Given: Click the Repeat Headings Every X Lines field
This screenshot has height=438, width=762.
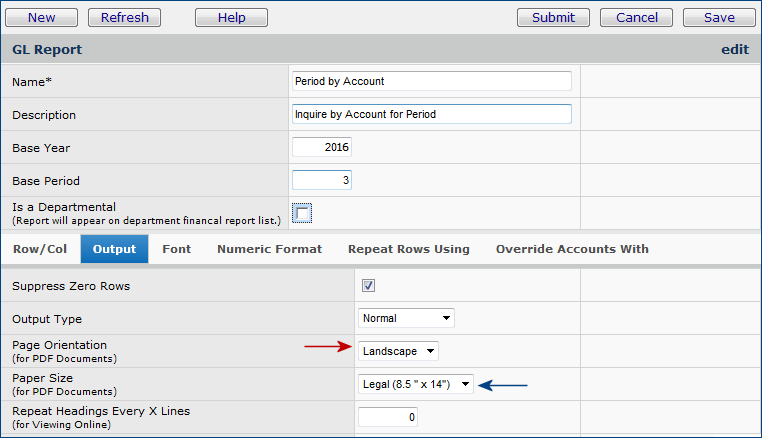Looking at the screenshot, I should pyautogui.click(x=387, y=416).
